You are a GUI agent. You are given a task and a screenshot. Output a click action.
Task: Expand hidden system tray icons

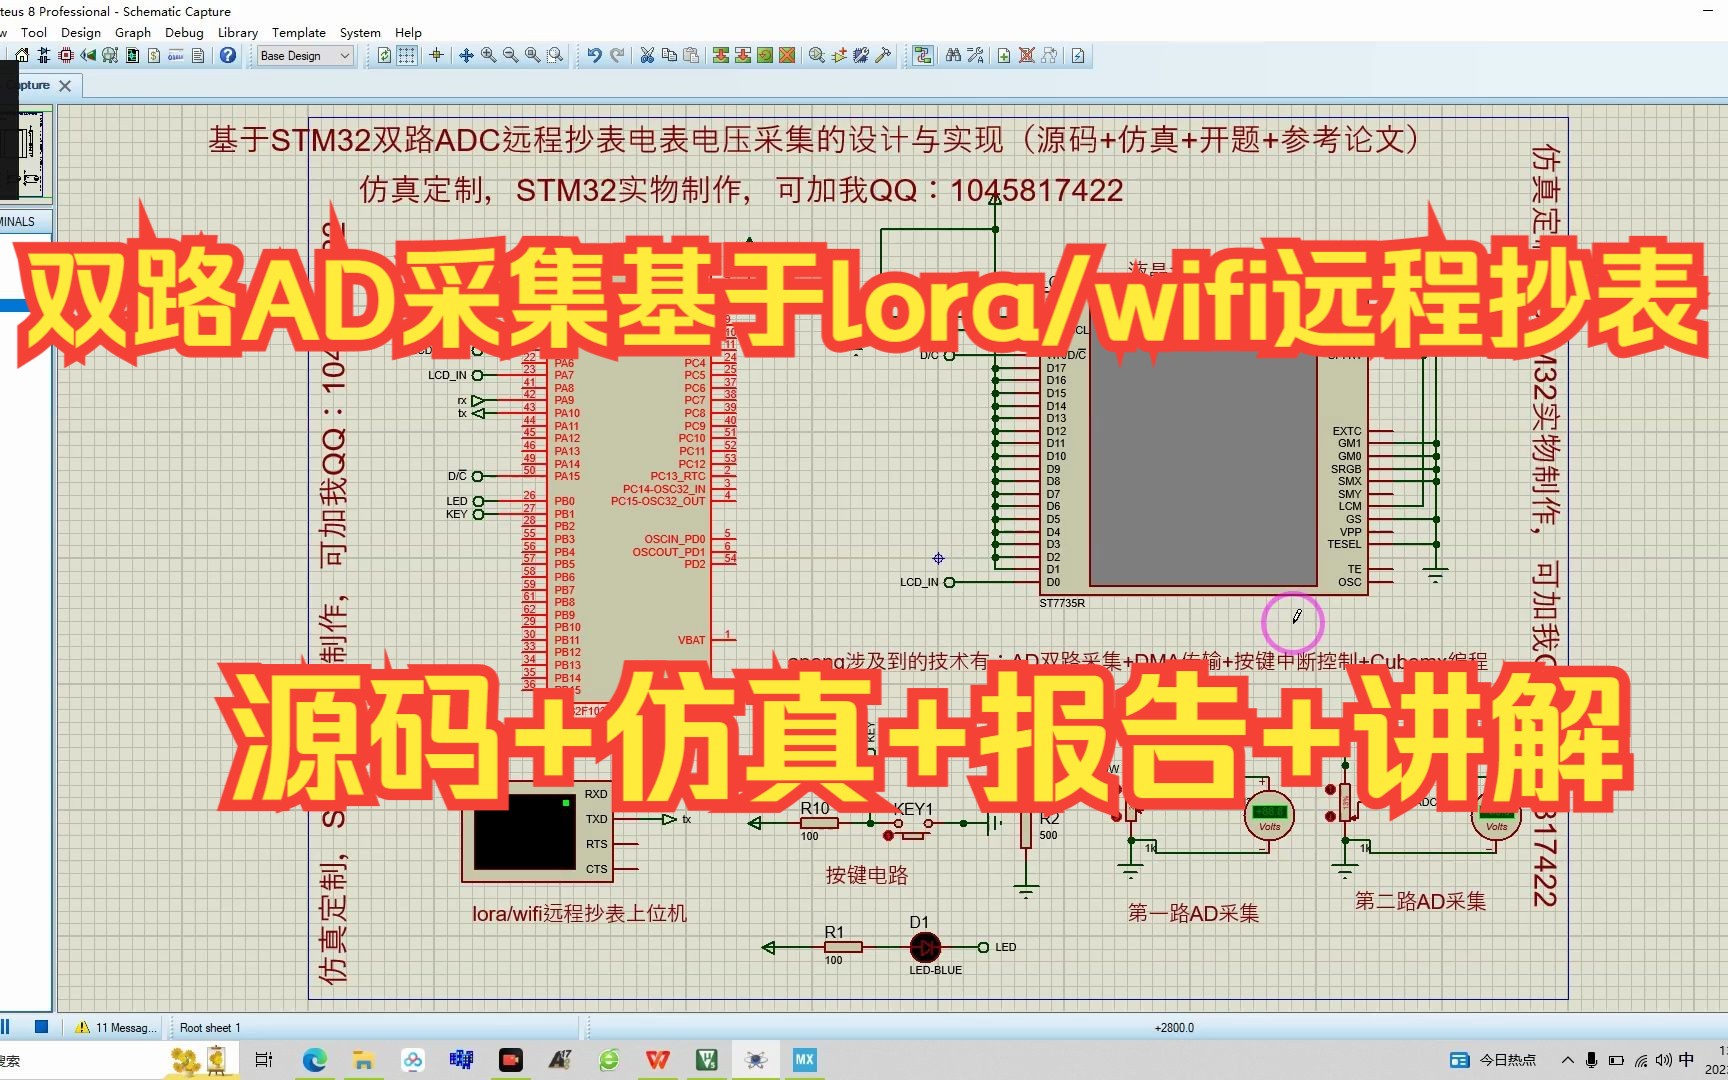coord(1568,1061)
